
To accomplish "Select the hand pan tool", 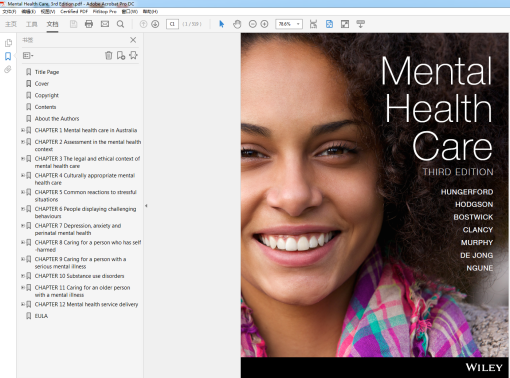I will point(237,24).
